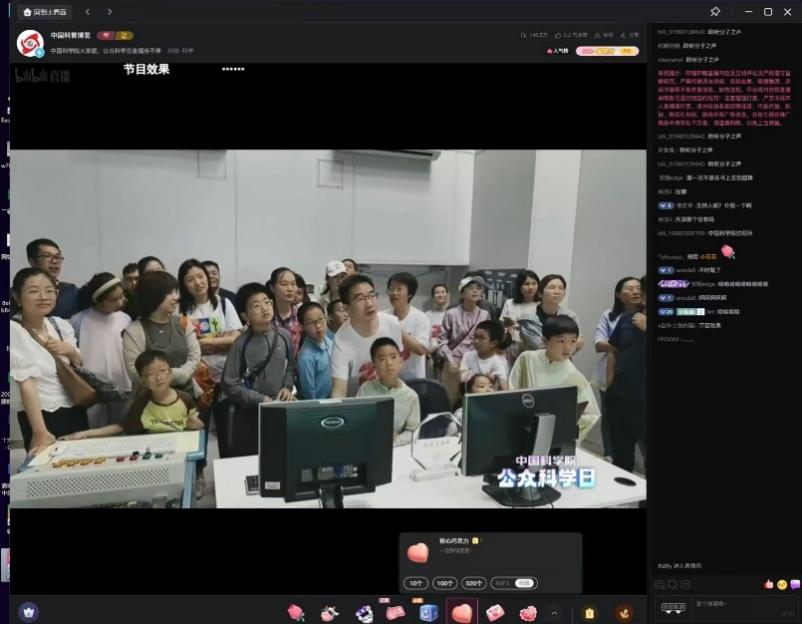This screenshot has height=624, width=802.
Task: Click the 回到主界面 home tab
Action: [x=46, y=12]
